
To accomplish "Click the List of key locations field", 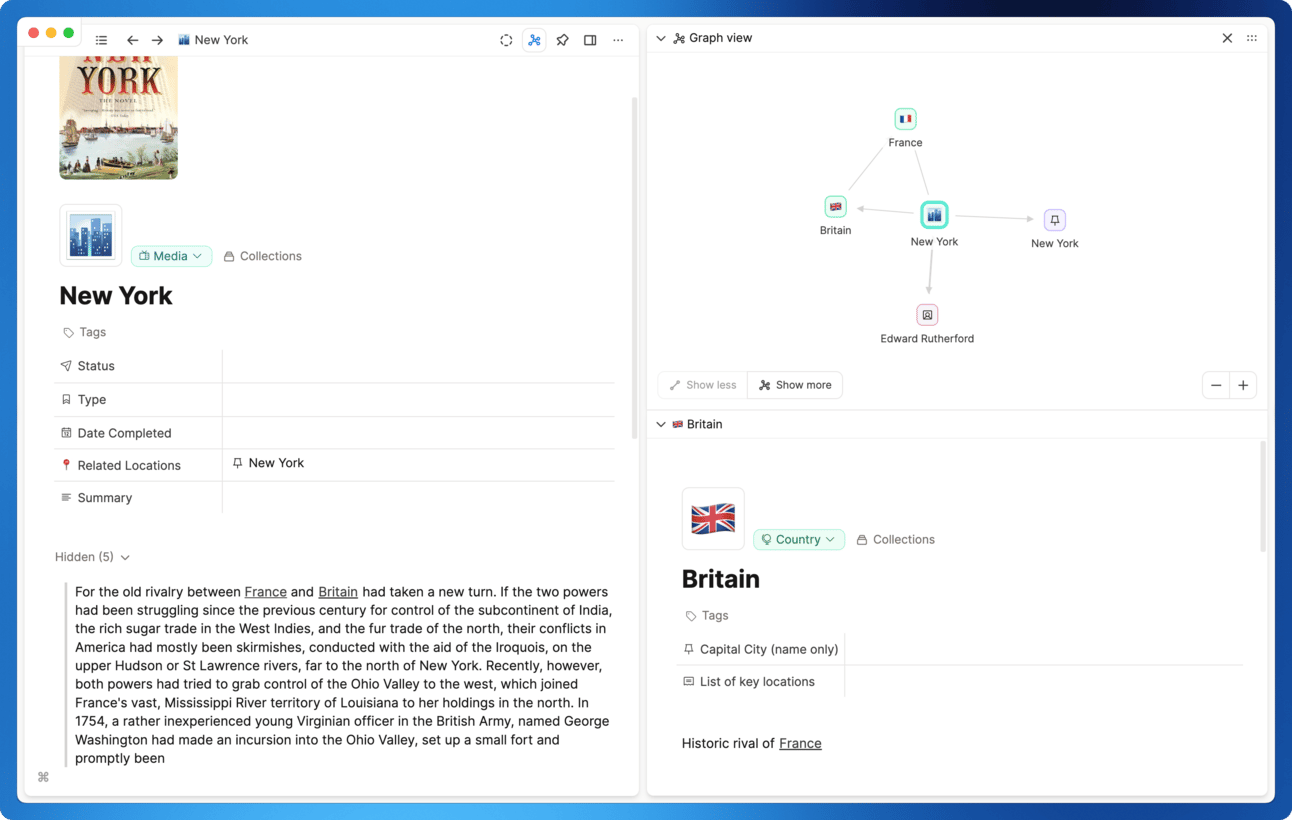I will 1044,682.
